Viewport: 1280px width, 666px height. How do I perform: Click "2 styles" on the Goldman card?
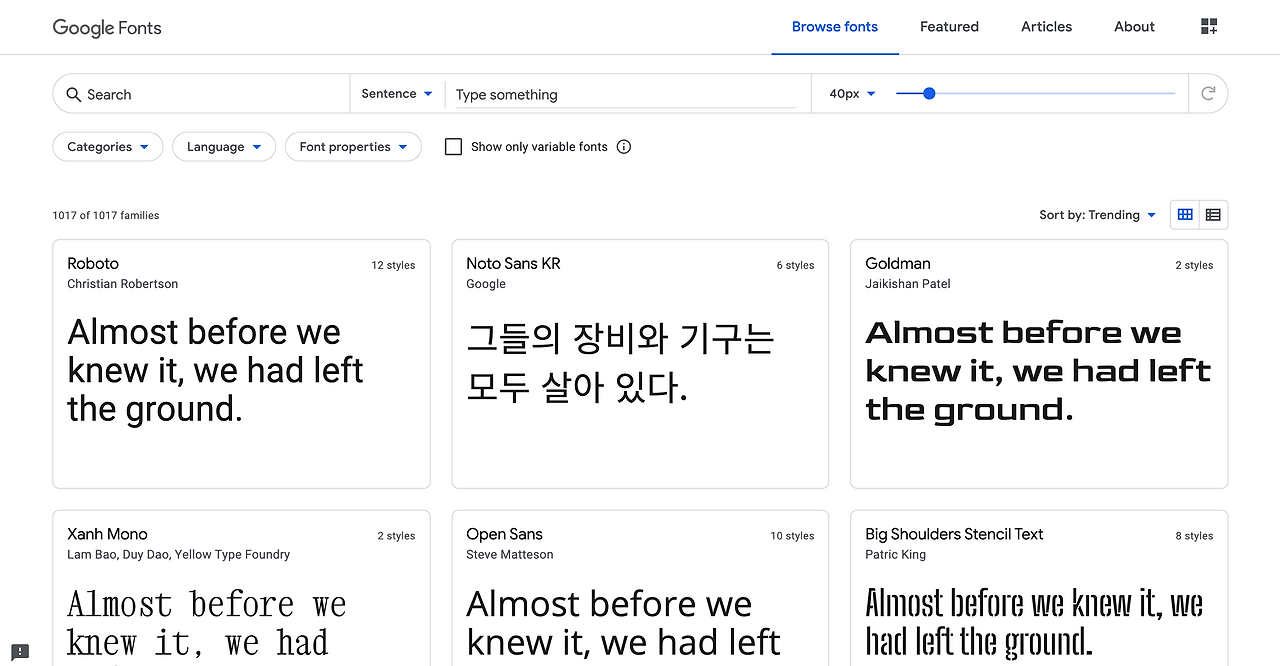tap(1194, 265)
